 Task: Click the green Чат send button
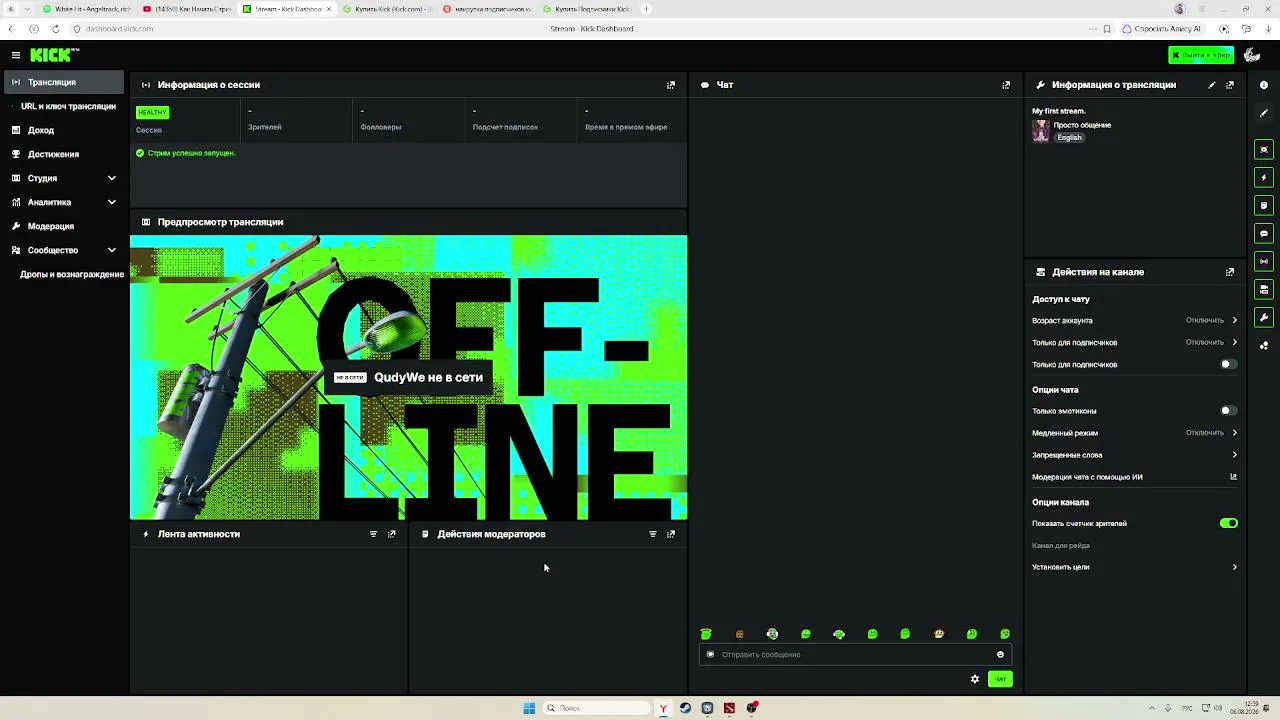1000,679
